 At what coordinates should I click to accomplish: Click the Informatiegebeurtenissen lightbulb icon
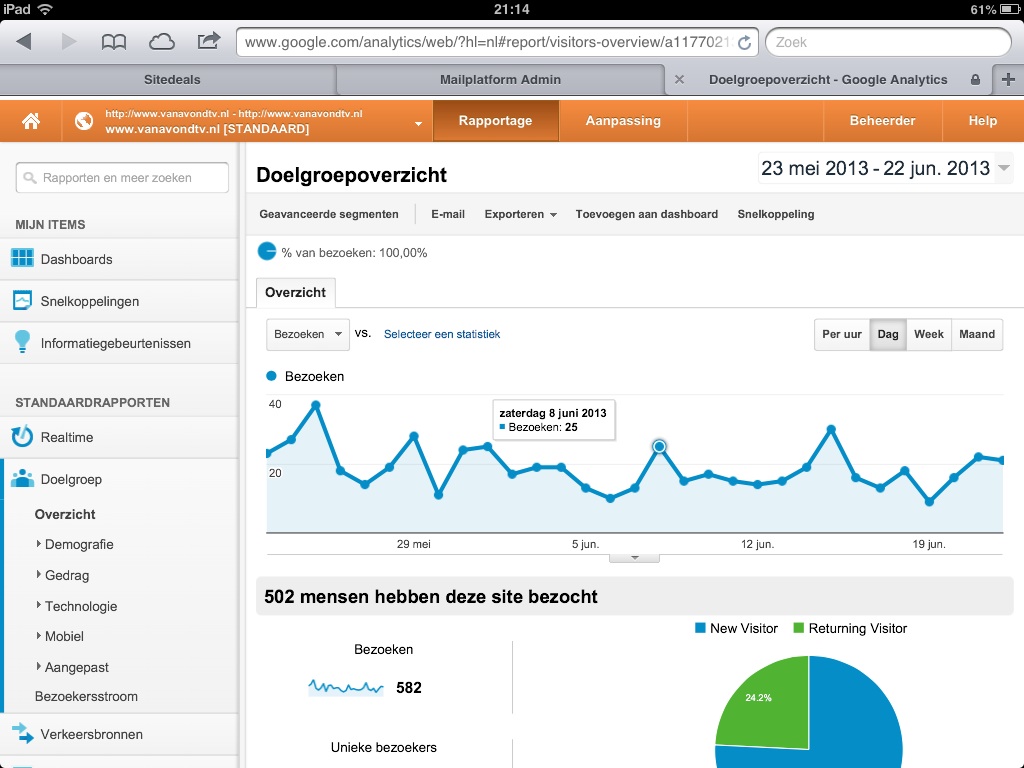click(22, 342)
